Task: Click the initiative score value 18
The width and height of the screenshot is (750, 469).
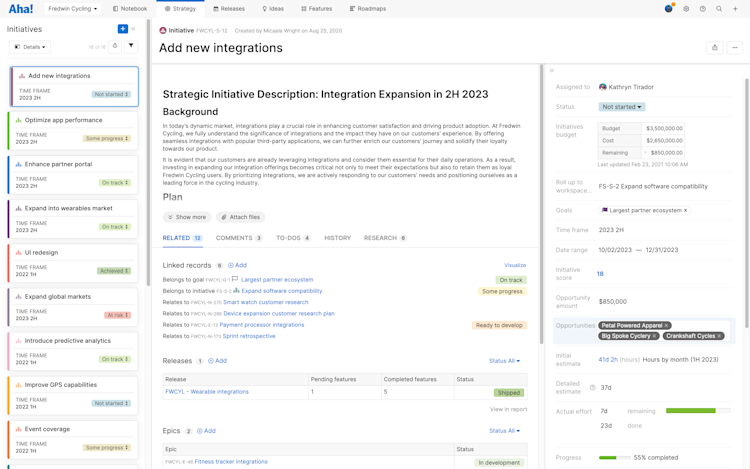Action: 600,274
